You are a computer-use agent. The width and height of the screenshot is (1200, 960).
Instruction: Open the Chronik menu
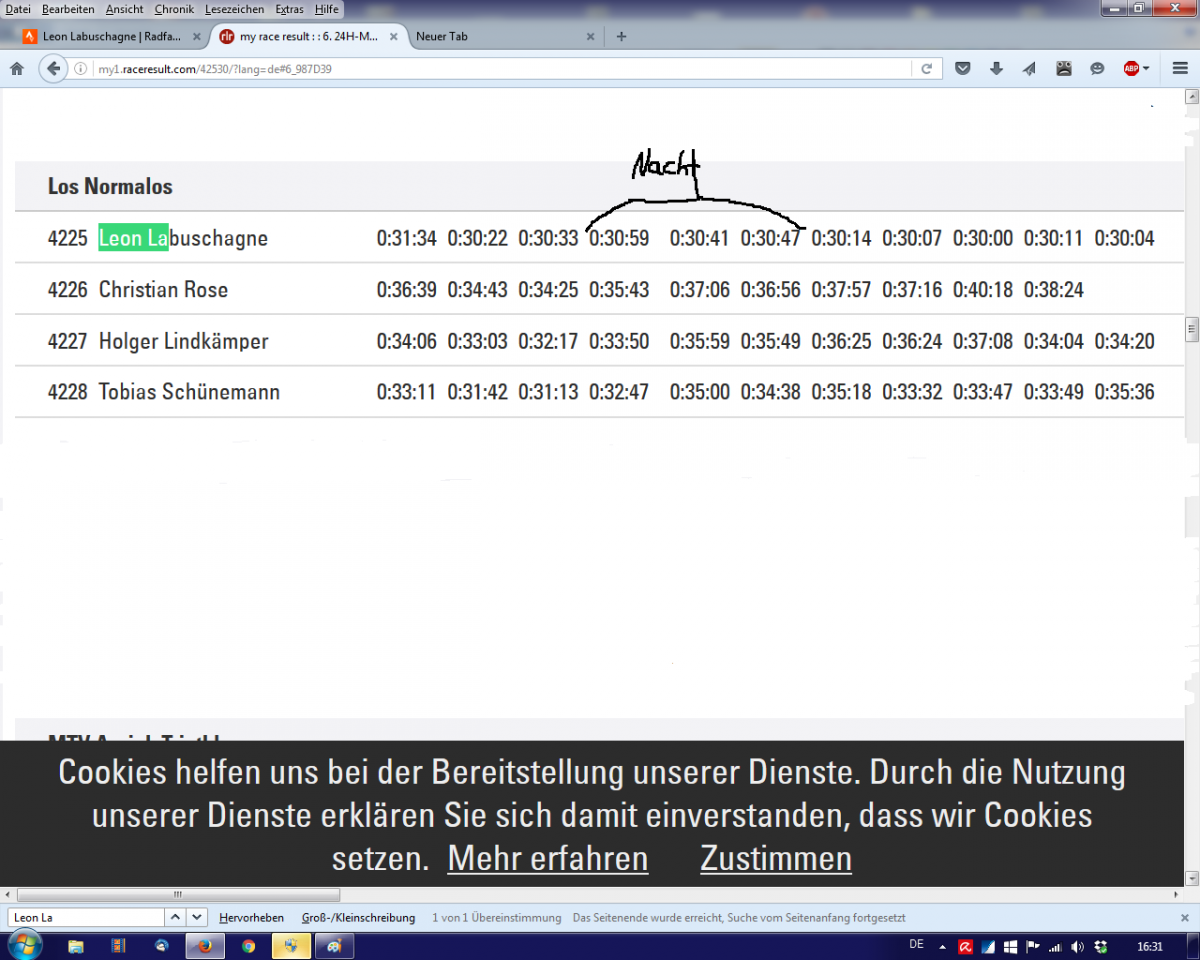(x=174, y=9)
